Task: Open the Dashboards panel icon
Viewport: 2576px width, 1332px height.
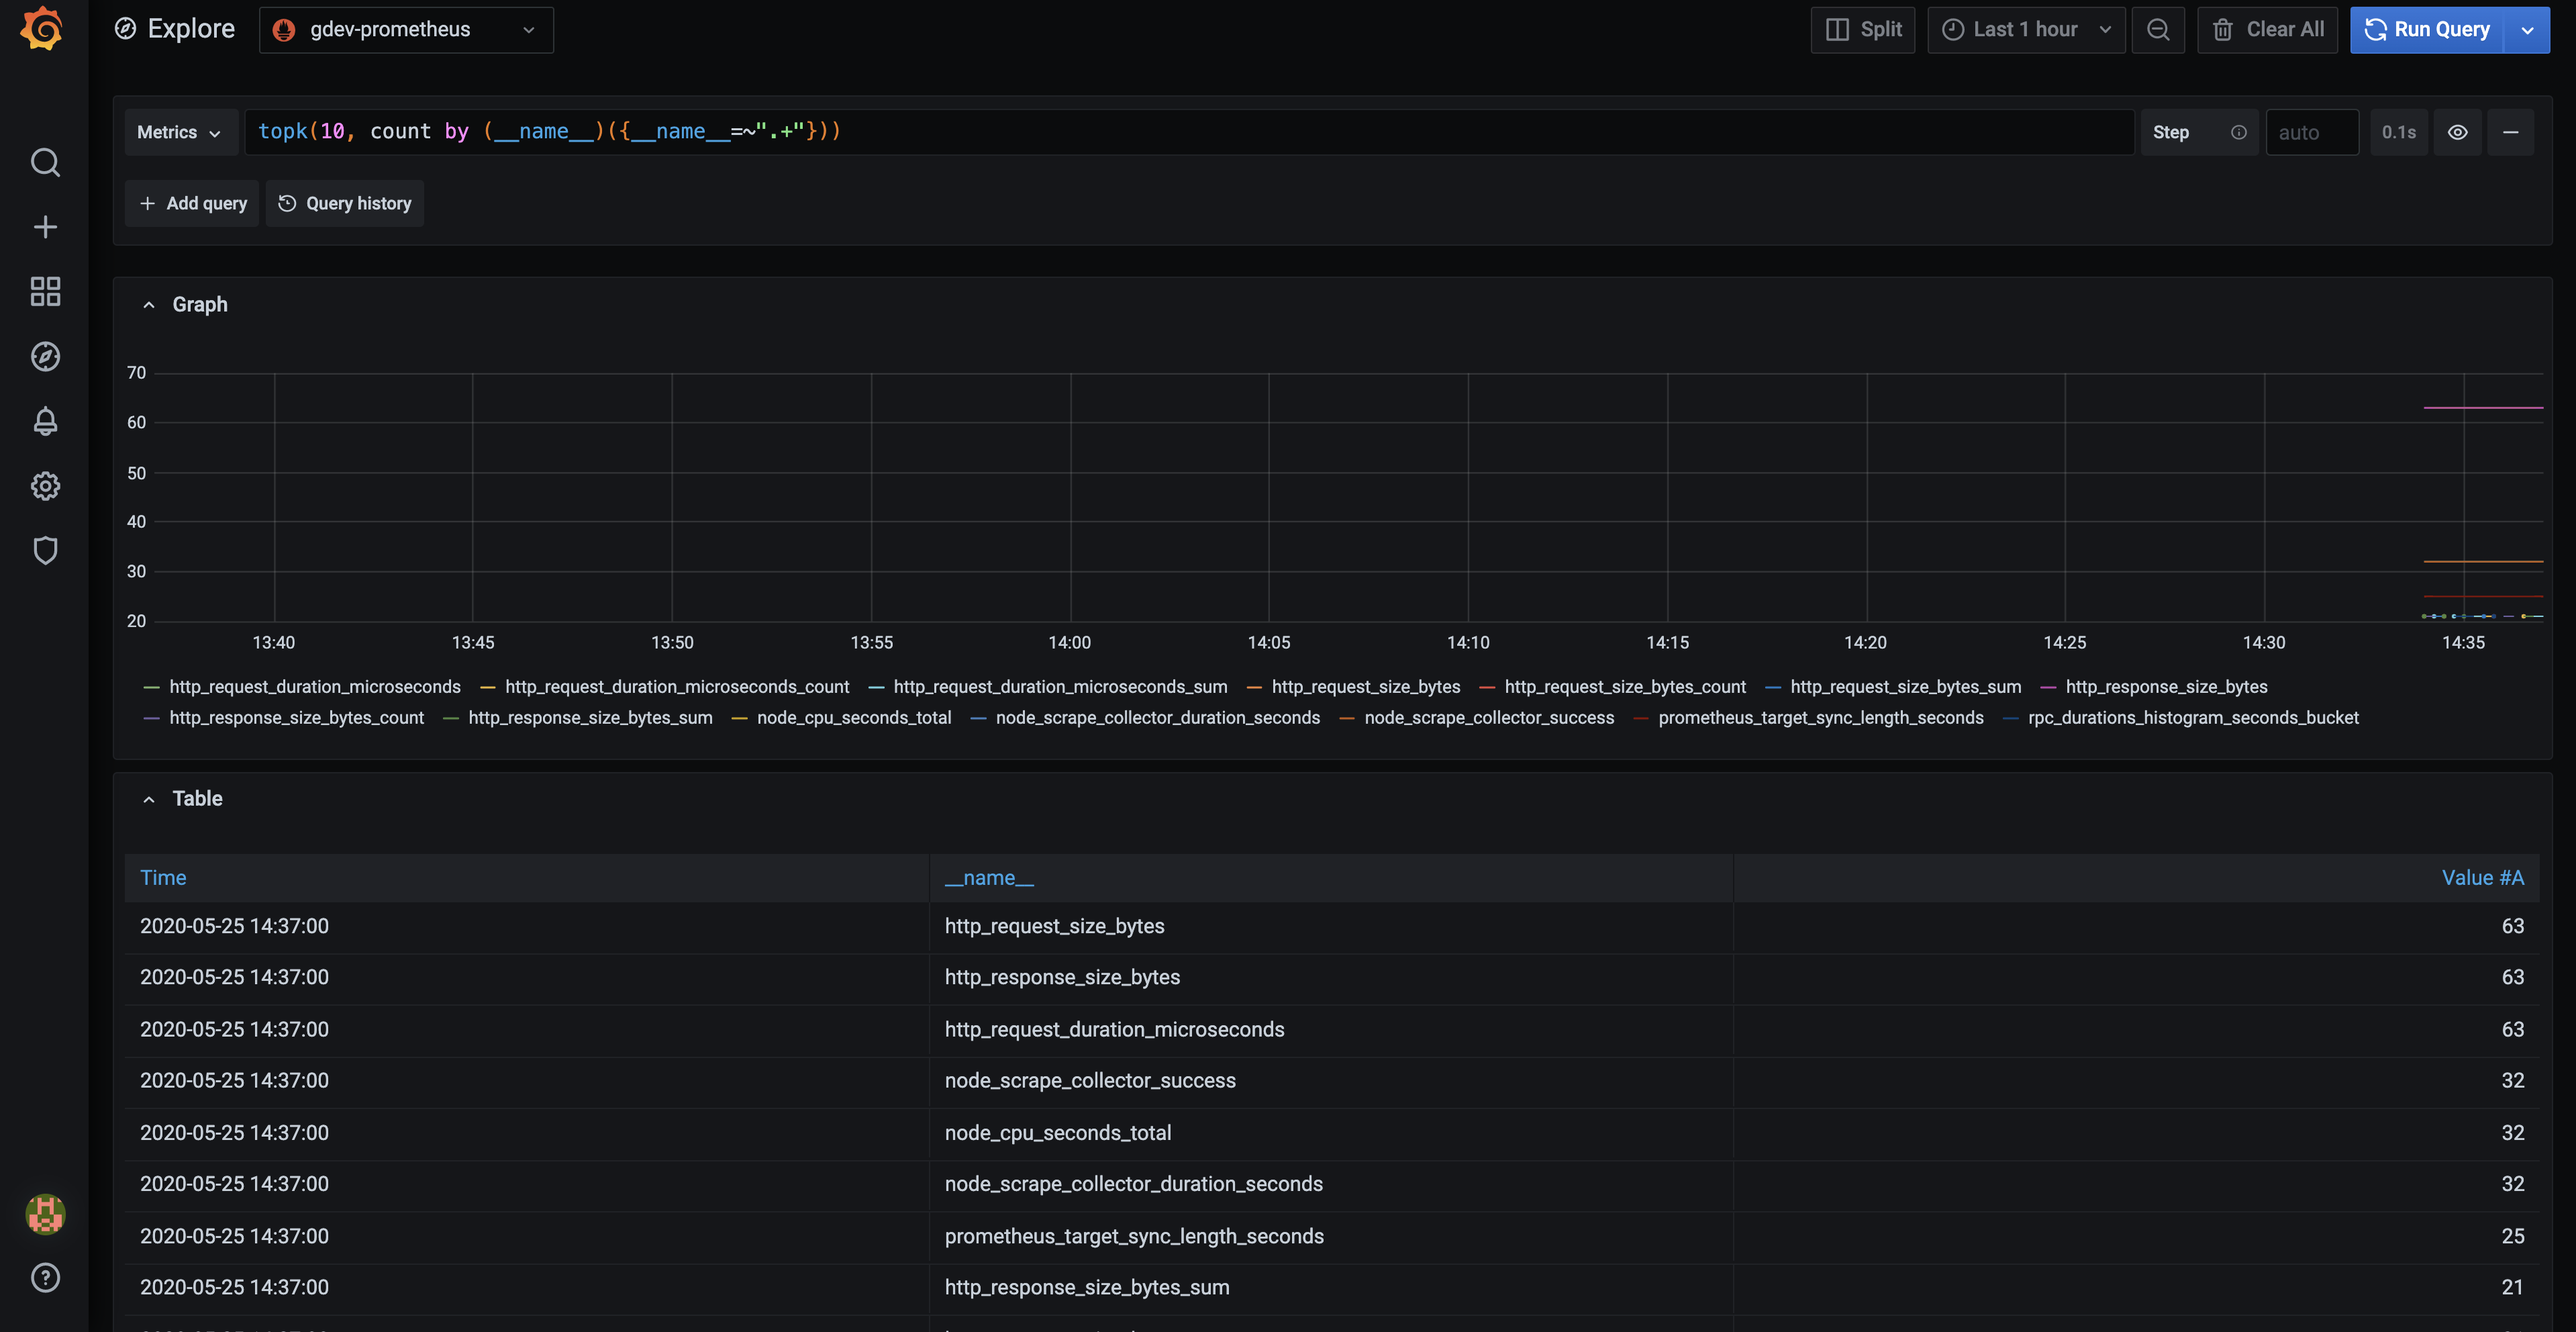Action: pyautogui.click(x=45, y=291)
